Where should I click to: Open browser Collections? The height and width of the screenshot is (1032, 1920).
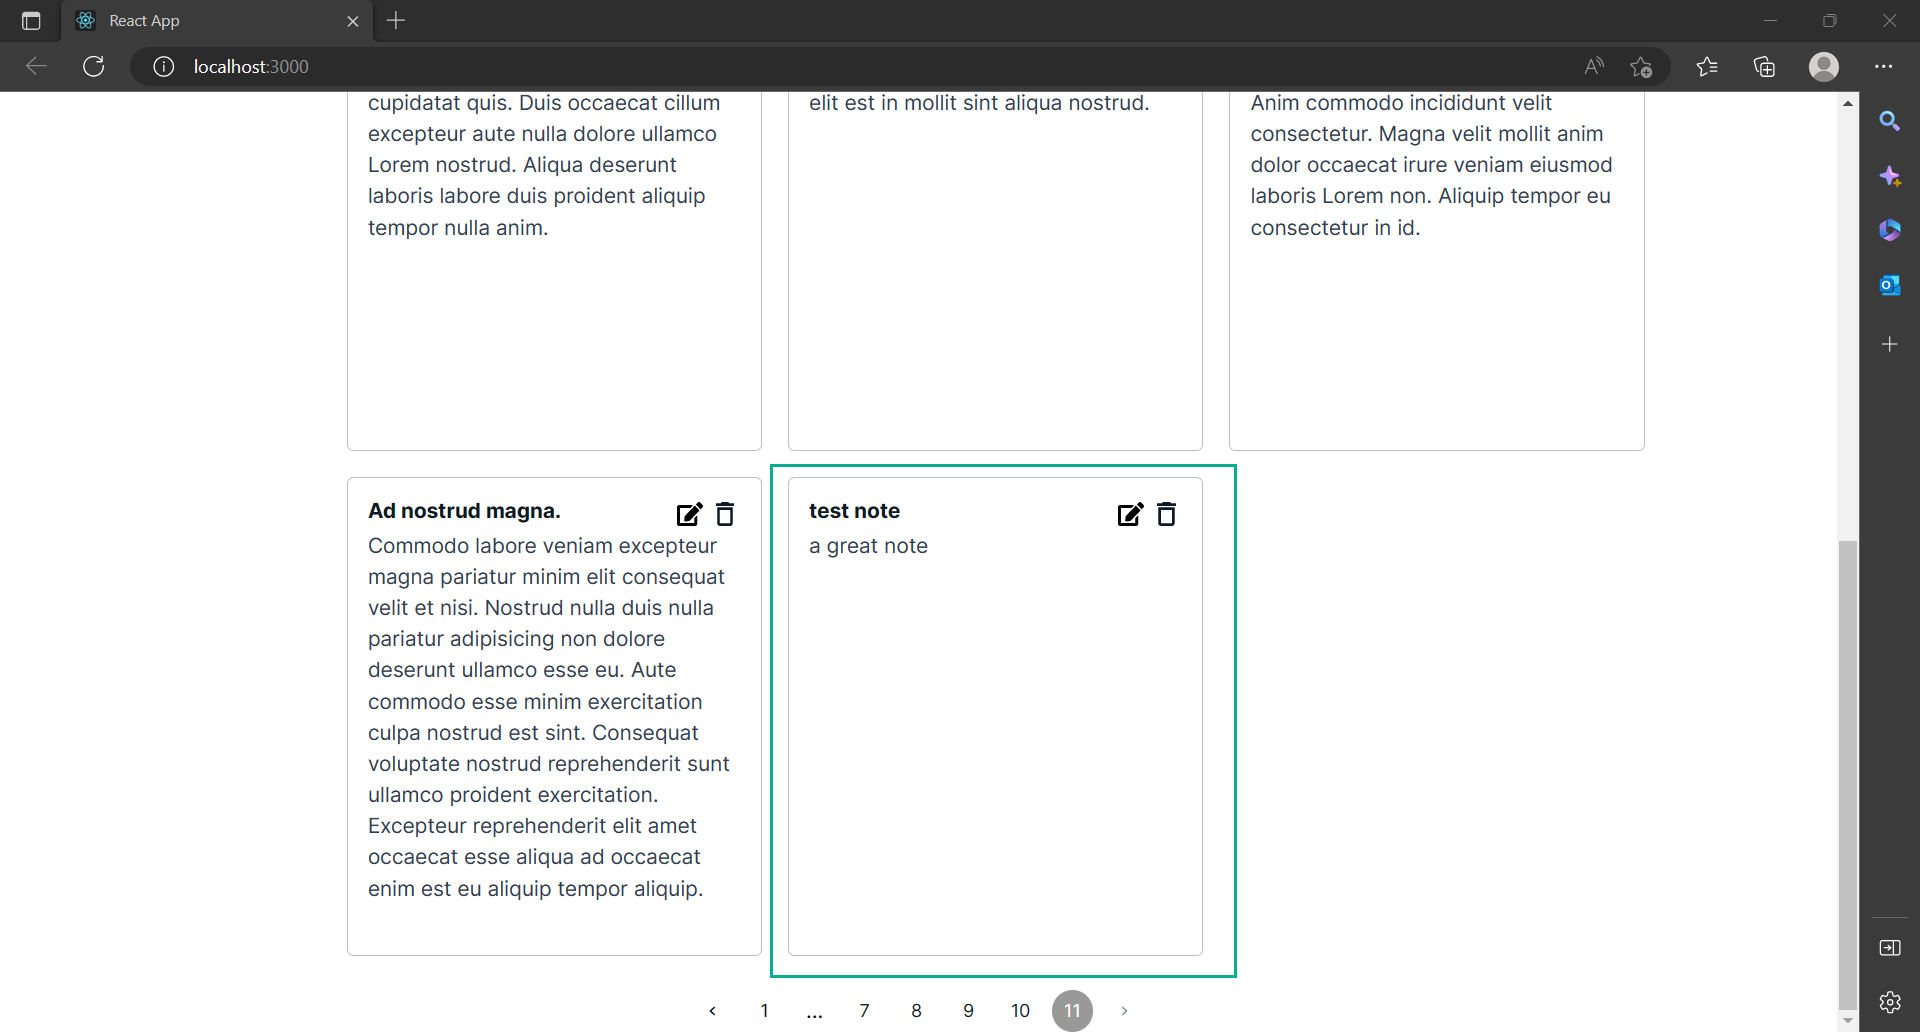[x=1765, y=67]
